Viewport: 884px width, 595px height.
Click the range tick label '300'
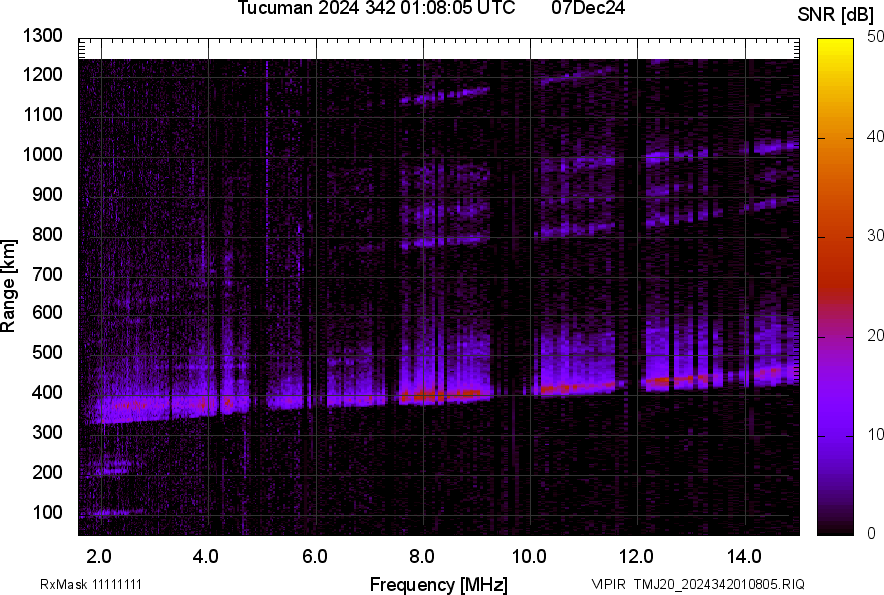[x=47, y=433]
